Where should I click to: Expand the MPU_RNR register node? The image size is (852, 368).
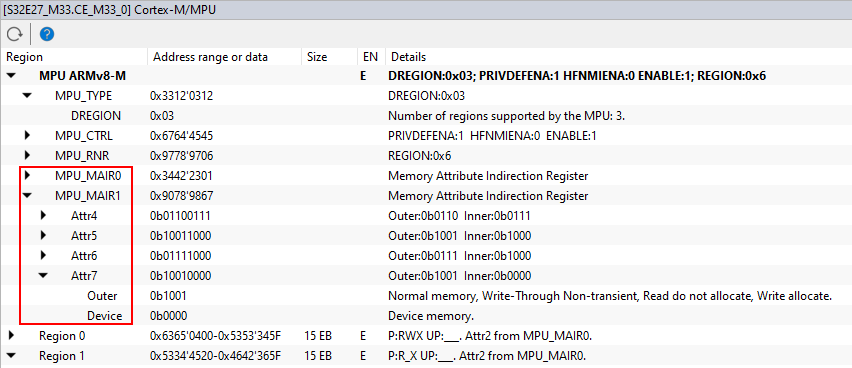tap(27, 155)
